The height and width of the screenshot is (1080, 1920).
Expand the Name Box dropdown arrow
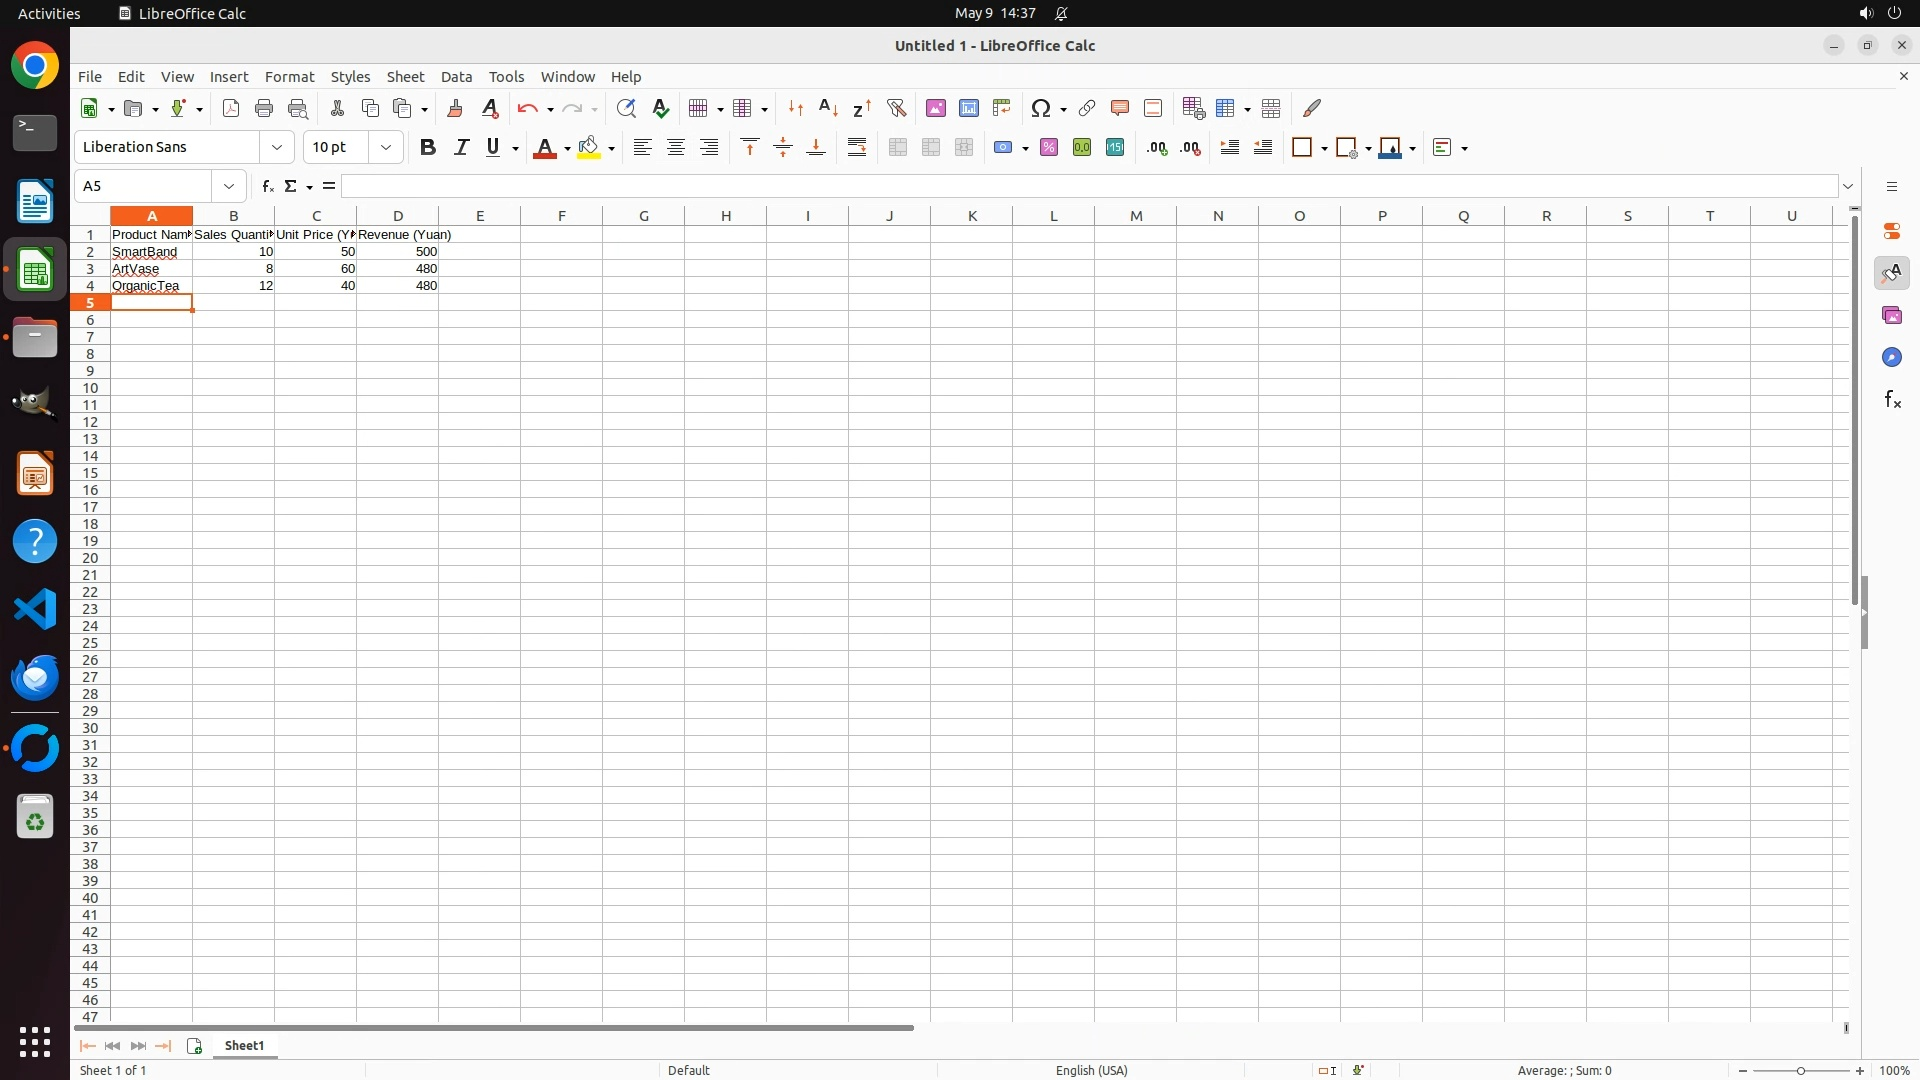229,186
